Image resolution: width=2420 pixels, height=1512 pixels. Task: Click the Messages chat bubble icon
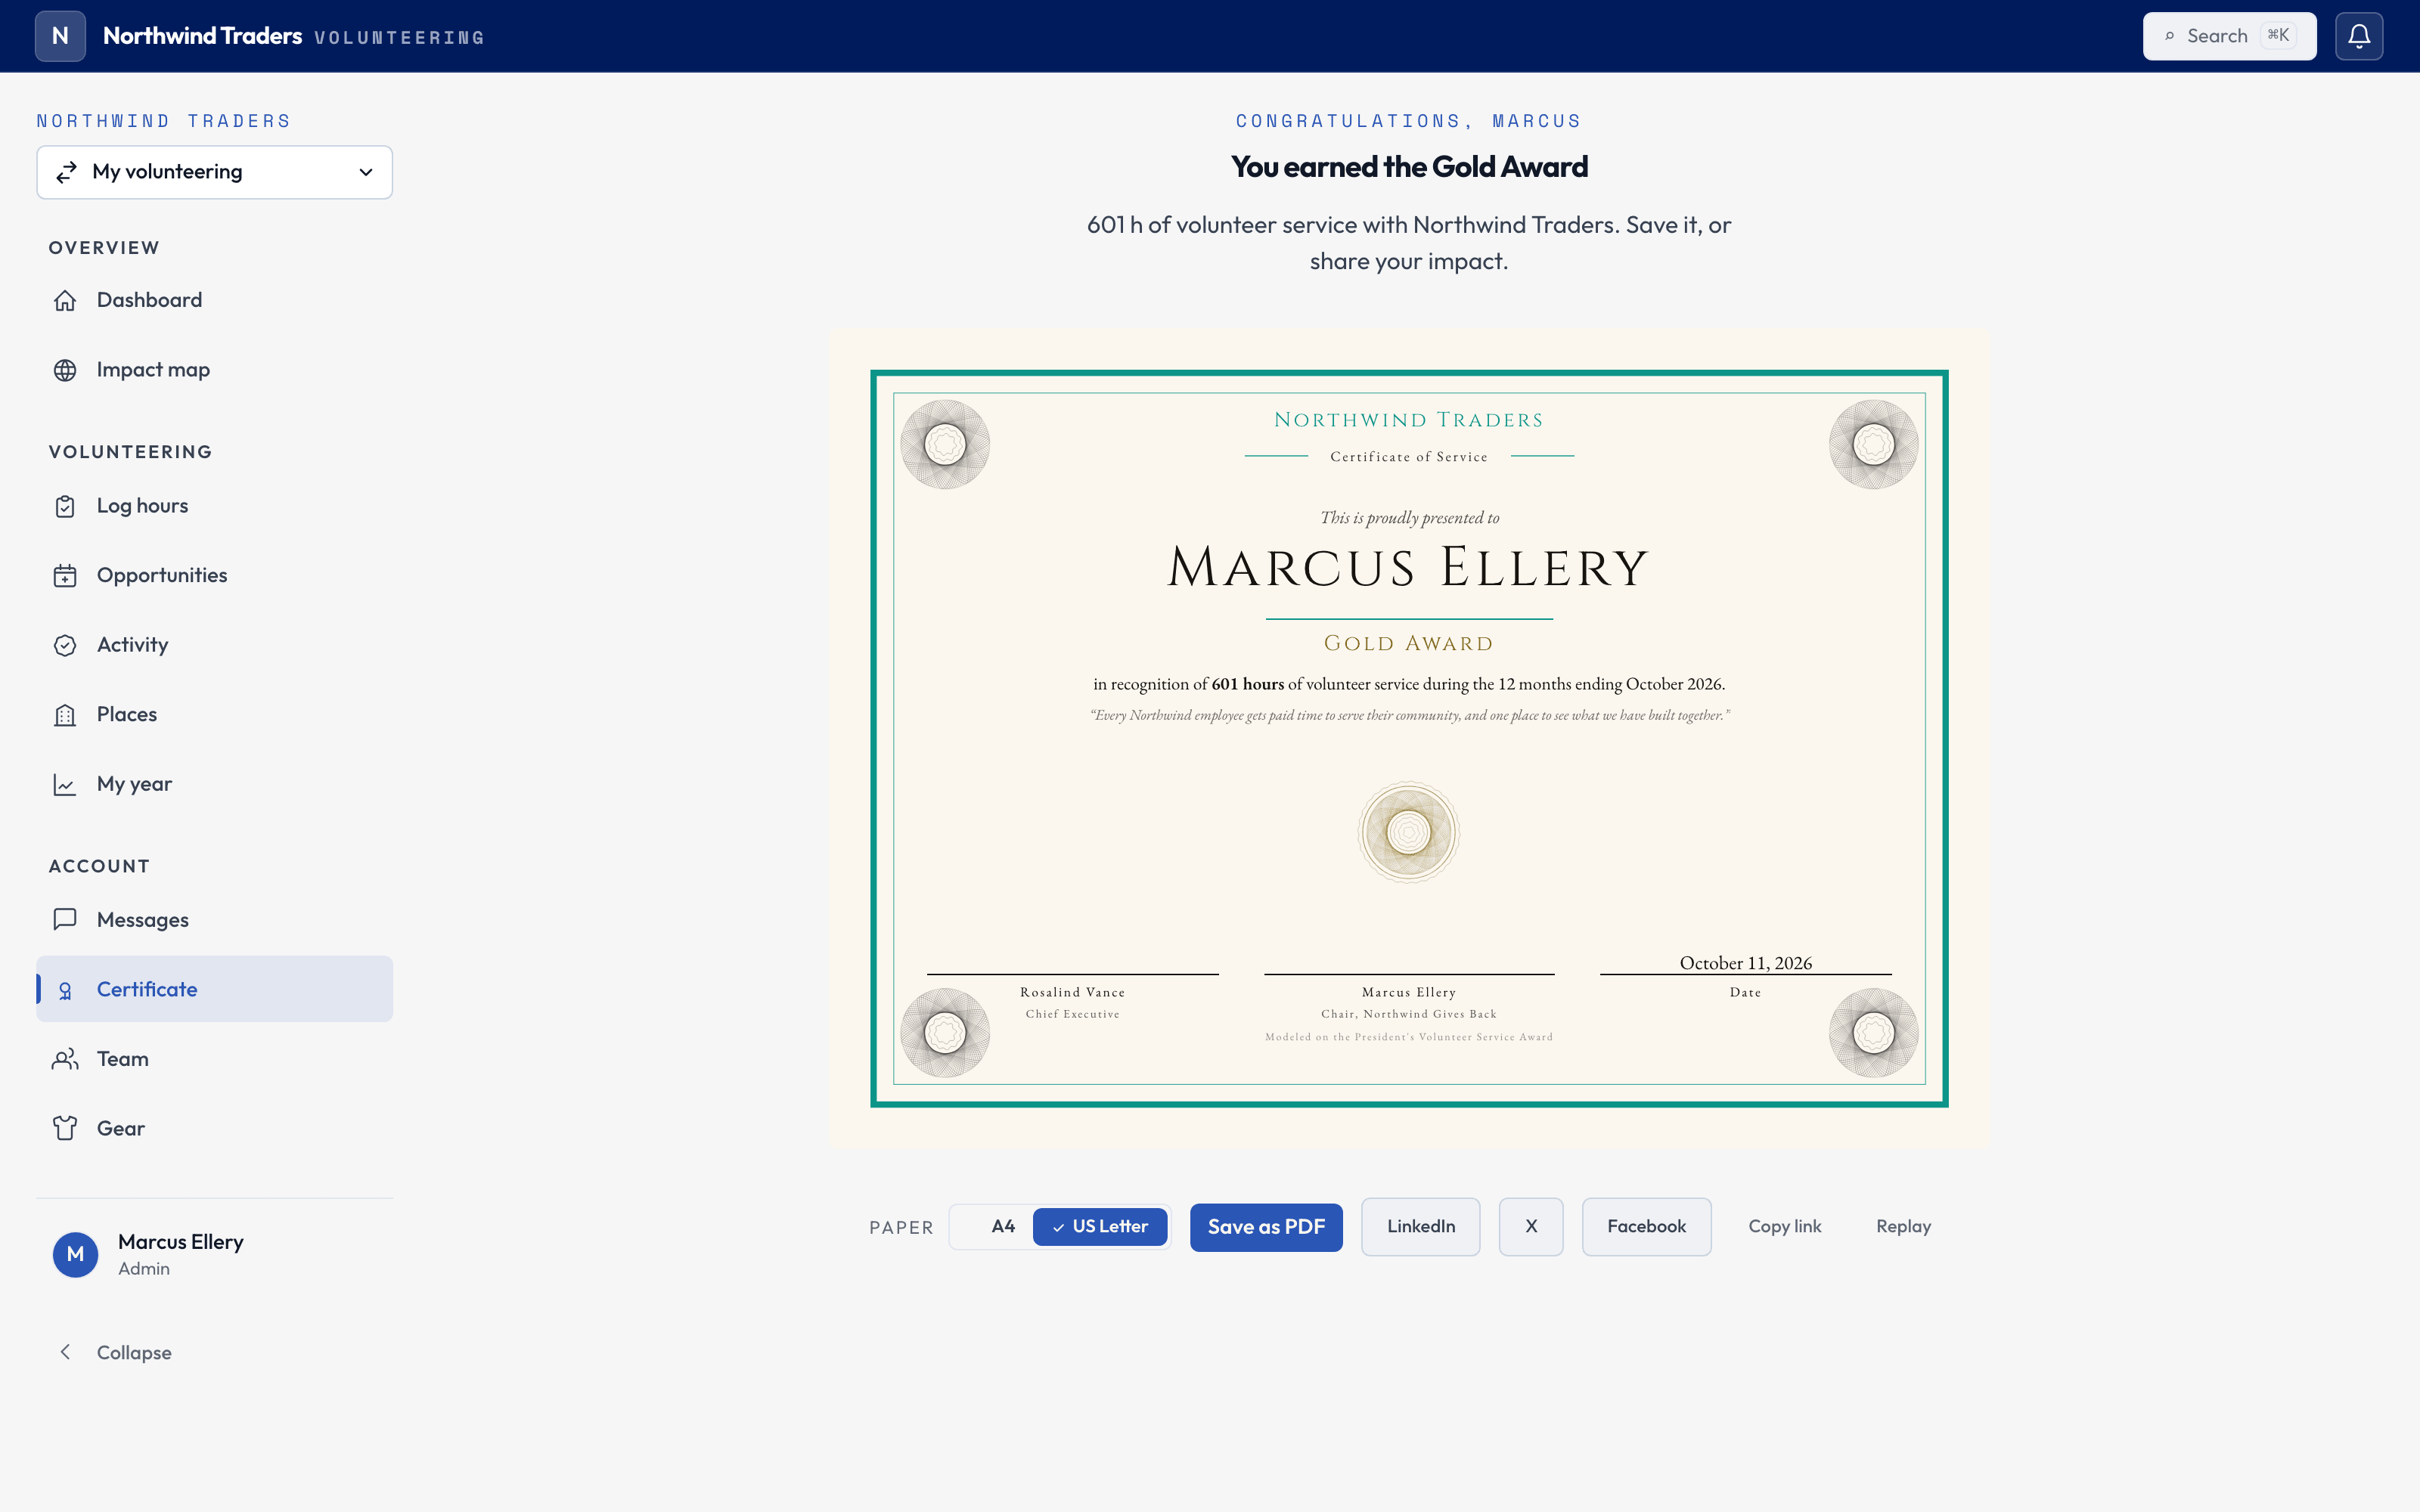coord(65,920)
